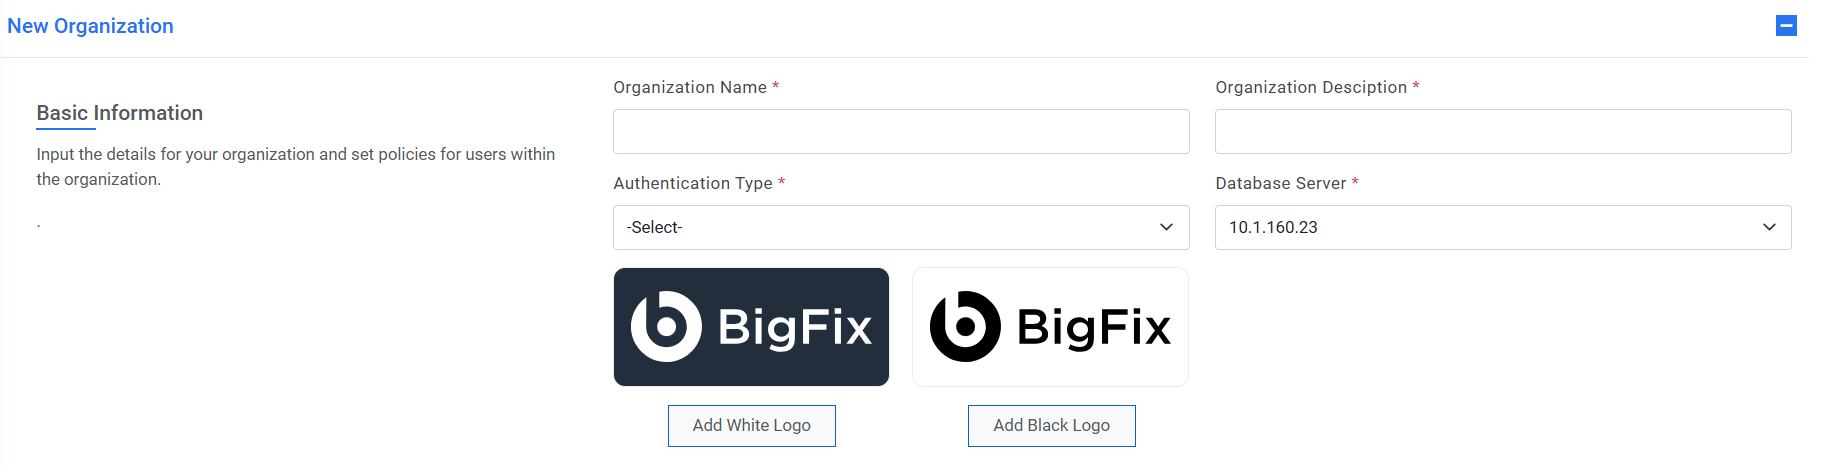1824x466 pixels.
Task: Click the Add White Logo button
Action: click(751, 425)
